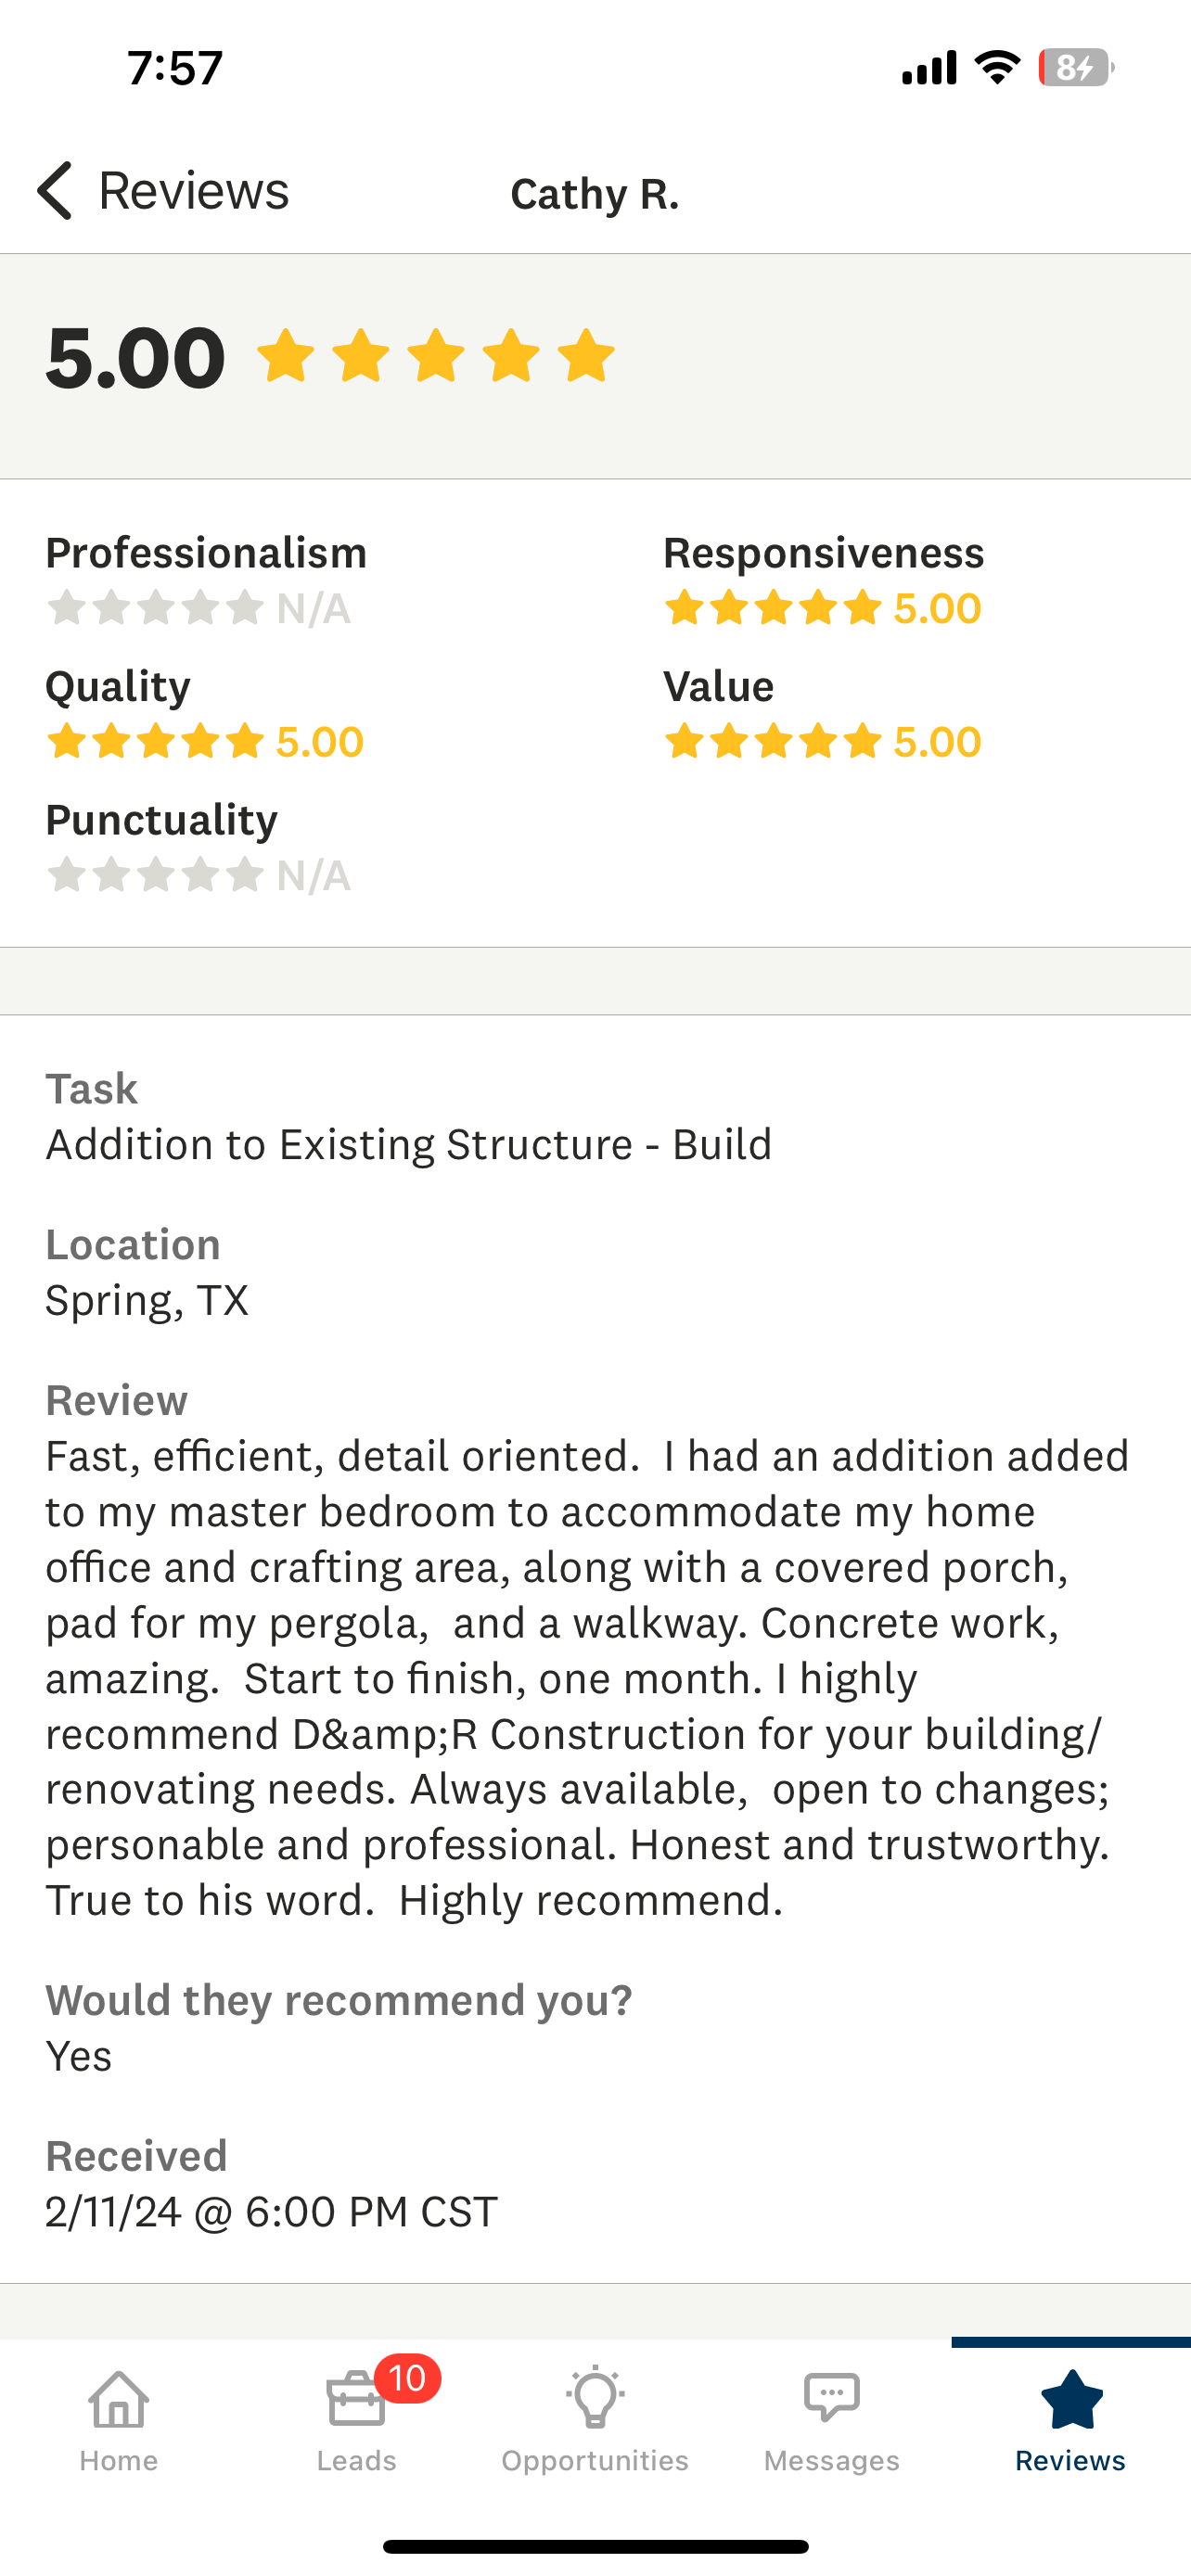
Task: Tap the battery status icon
Action: click(x=1075, y=68)
